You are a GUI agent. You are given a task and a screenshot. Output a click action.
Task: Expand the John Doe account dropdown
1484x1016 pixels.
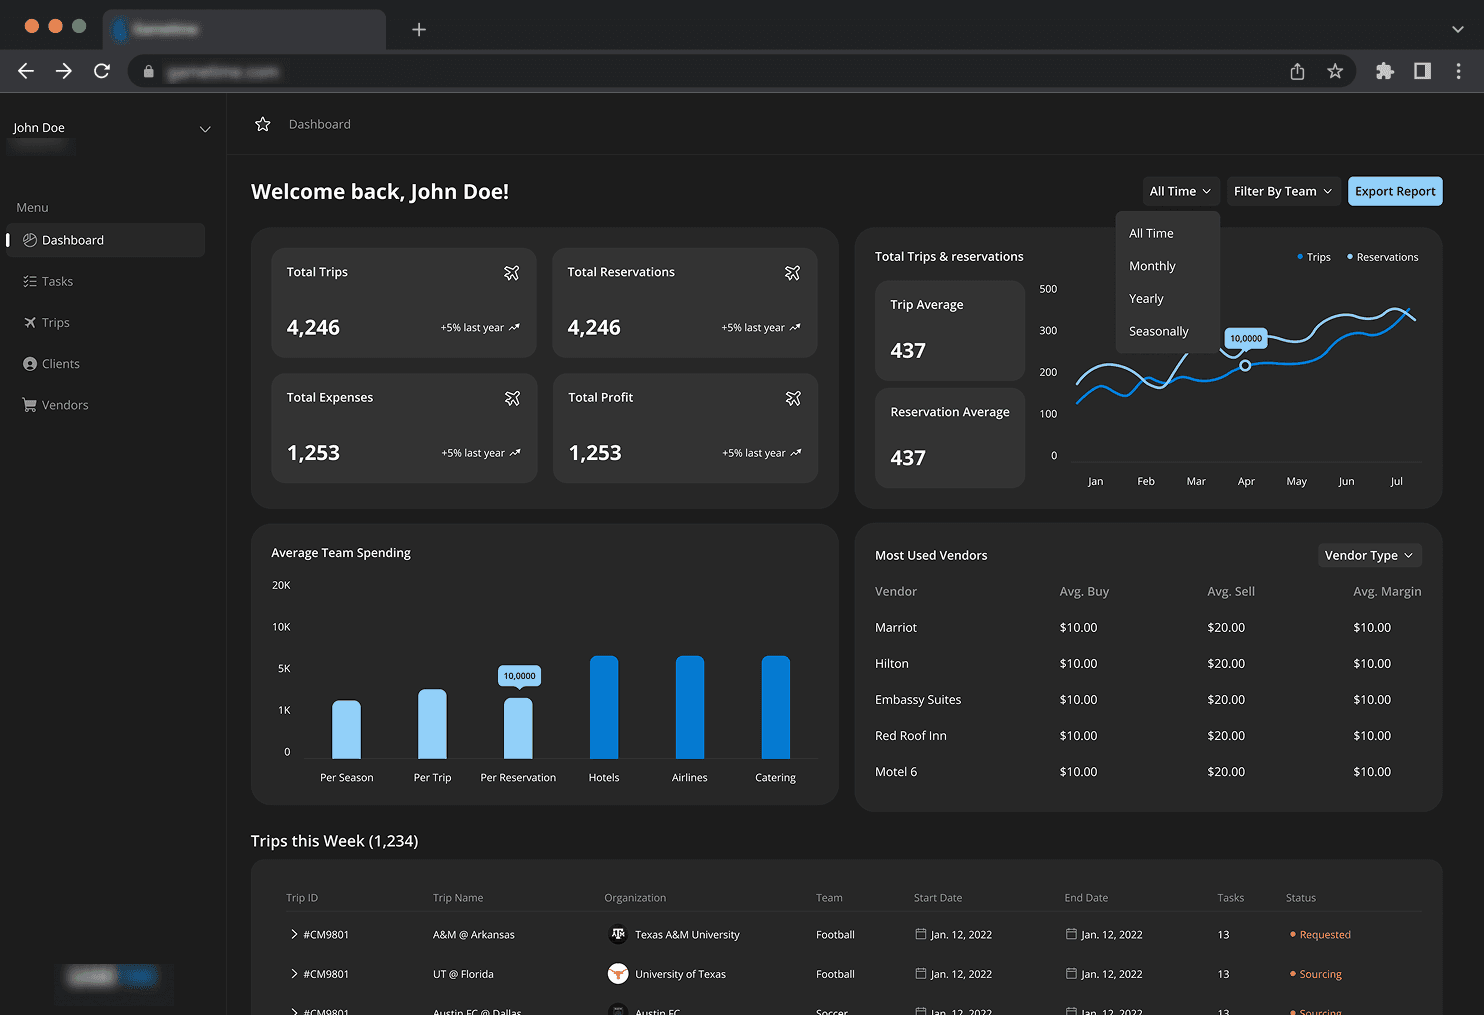point(205,129)
